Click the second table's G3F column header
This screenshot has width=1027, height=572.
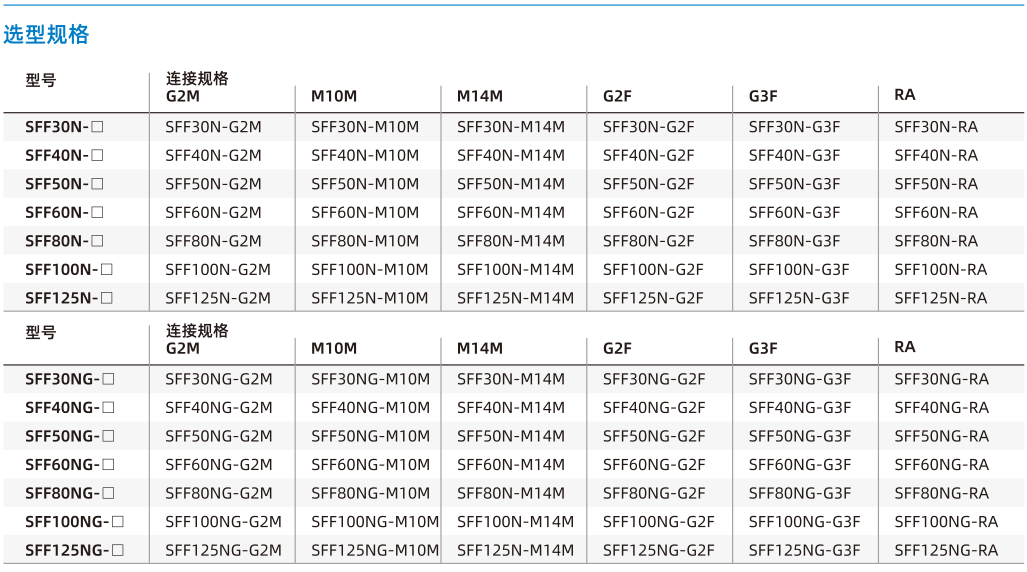point(763,349)
